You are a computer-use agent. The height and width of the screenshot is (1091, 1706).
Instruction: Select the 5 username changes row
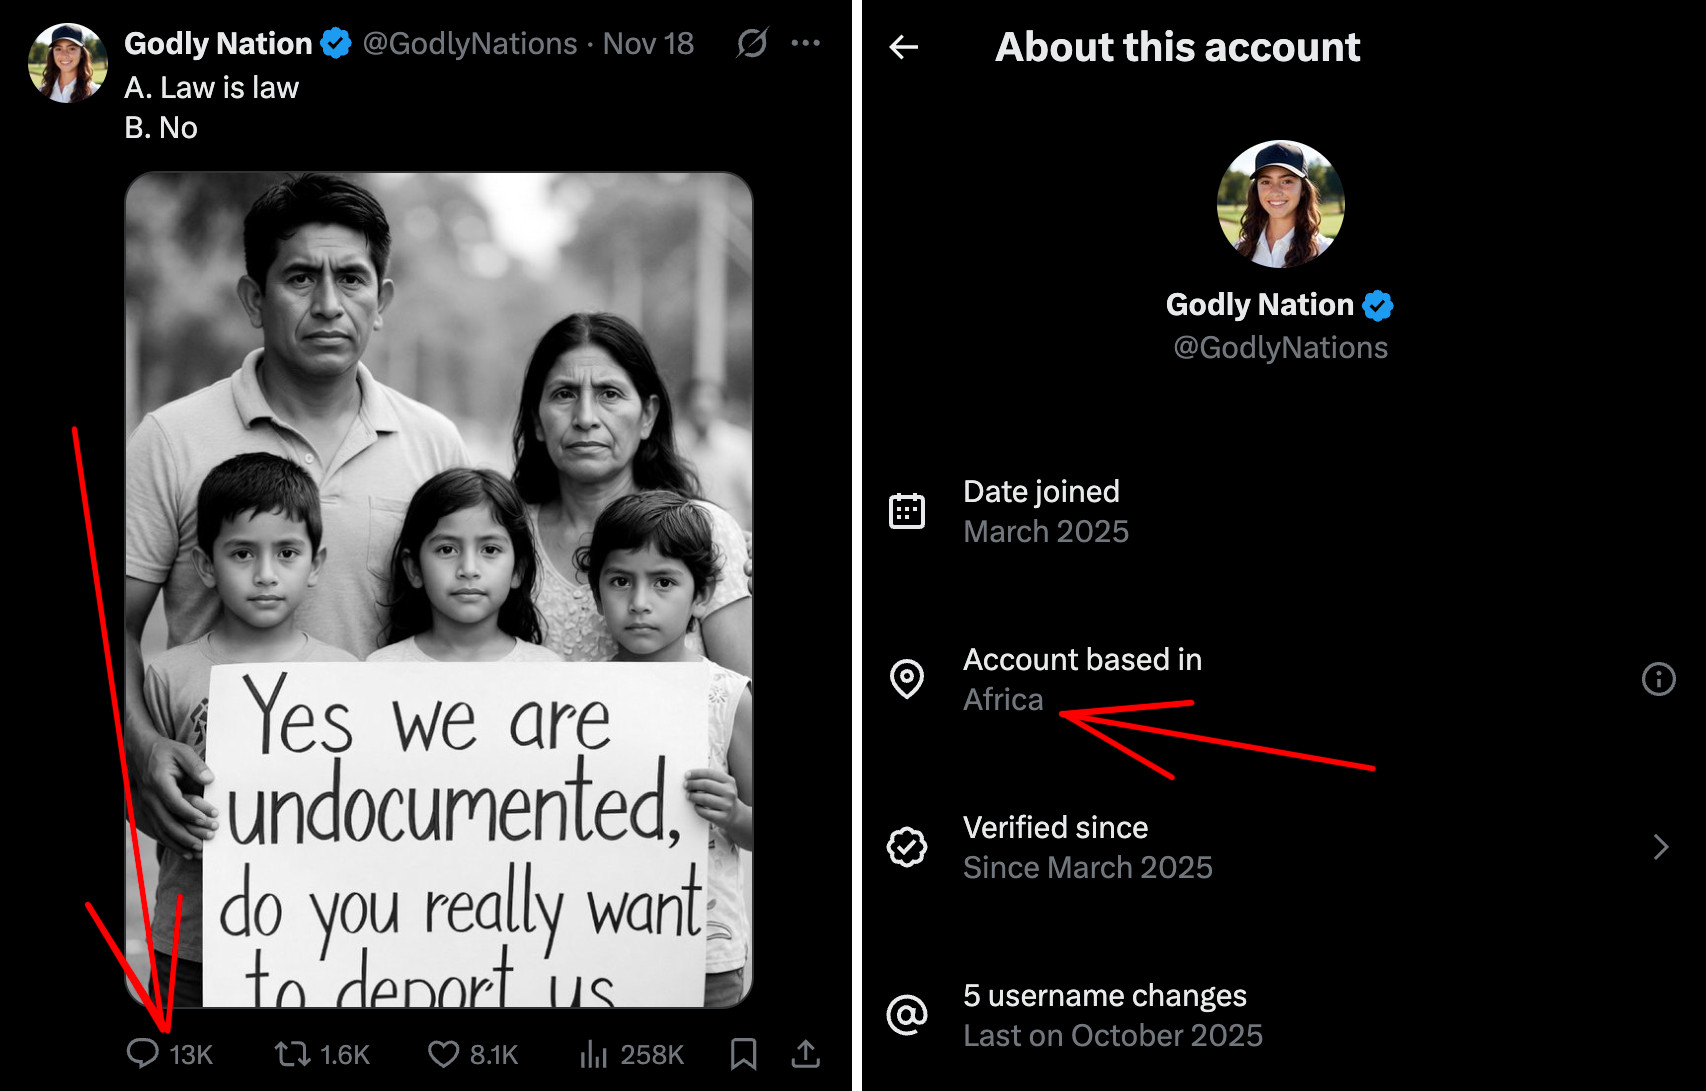pyautogui.click(x=1112, y=1015)
